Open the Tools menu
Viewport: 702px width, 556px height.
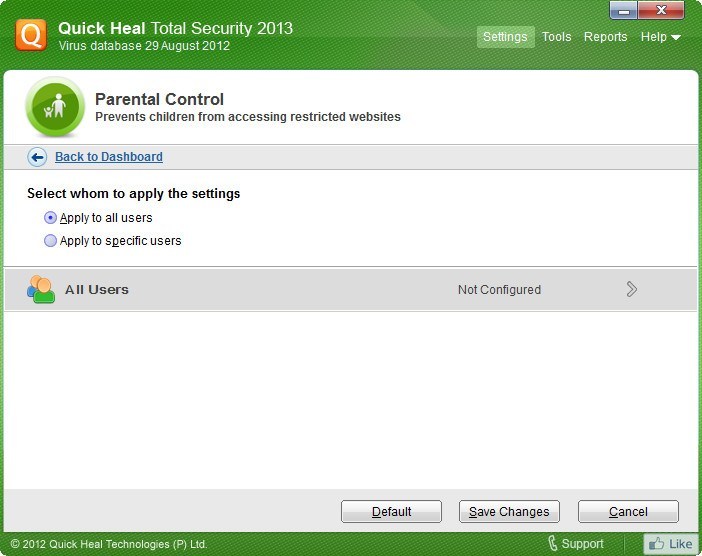[556, 37]
